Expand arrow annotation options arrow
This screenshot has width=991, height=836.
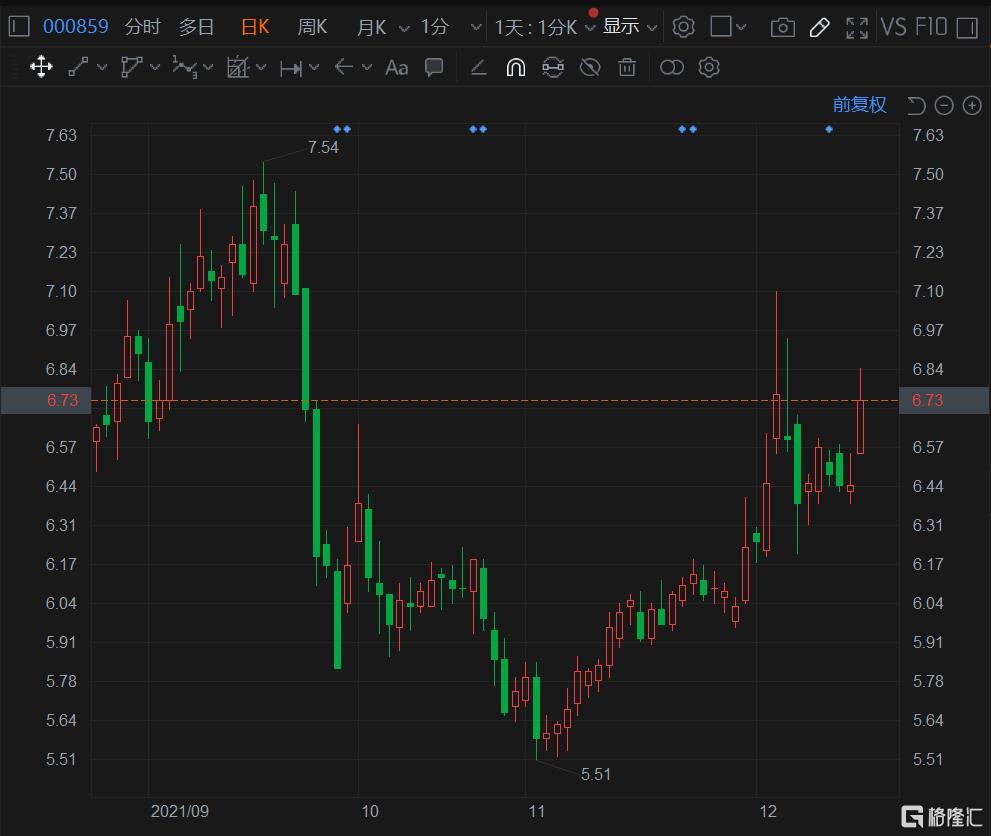tap(367, 67)
